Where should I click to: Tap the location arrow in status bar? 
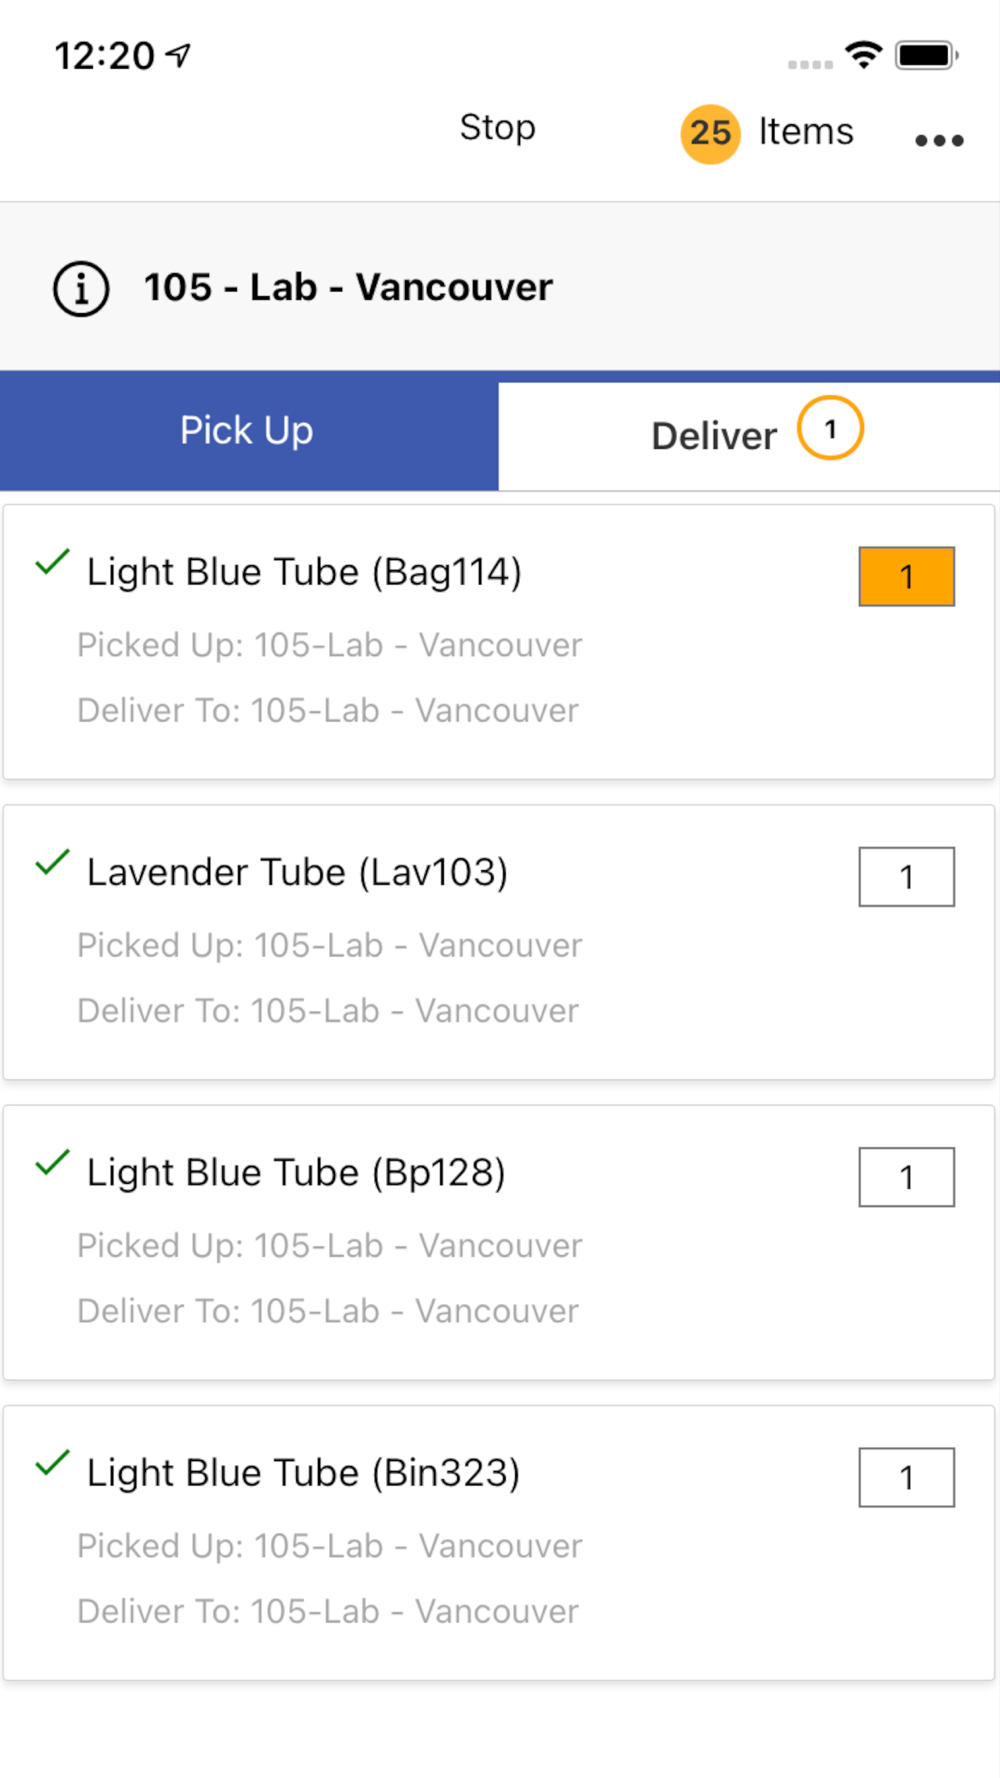pos(180,55)
